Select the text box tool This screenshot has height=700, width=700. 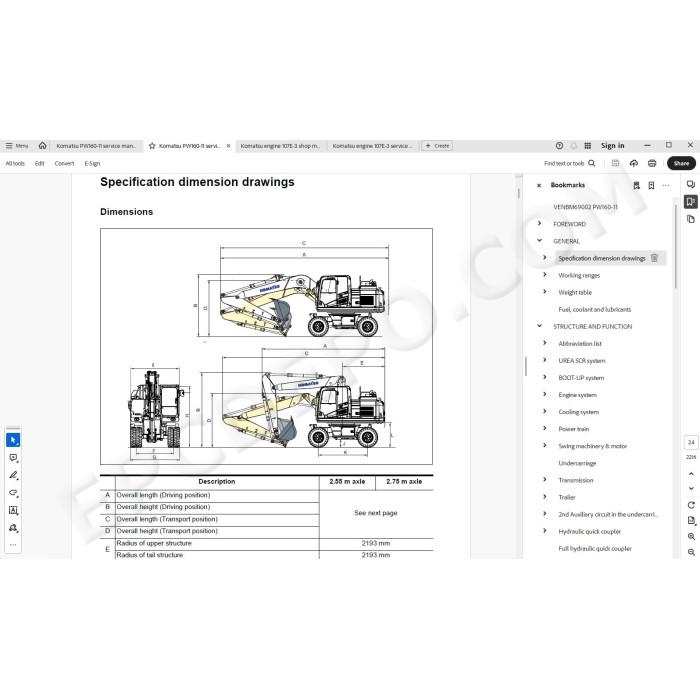(13, 510)
